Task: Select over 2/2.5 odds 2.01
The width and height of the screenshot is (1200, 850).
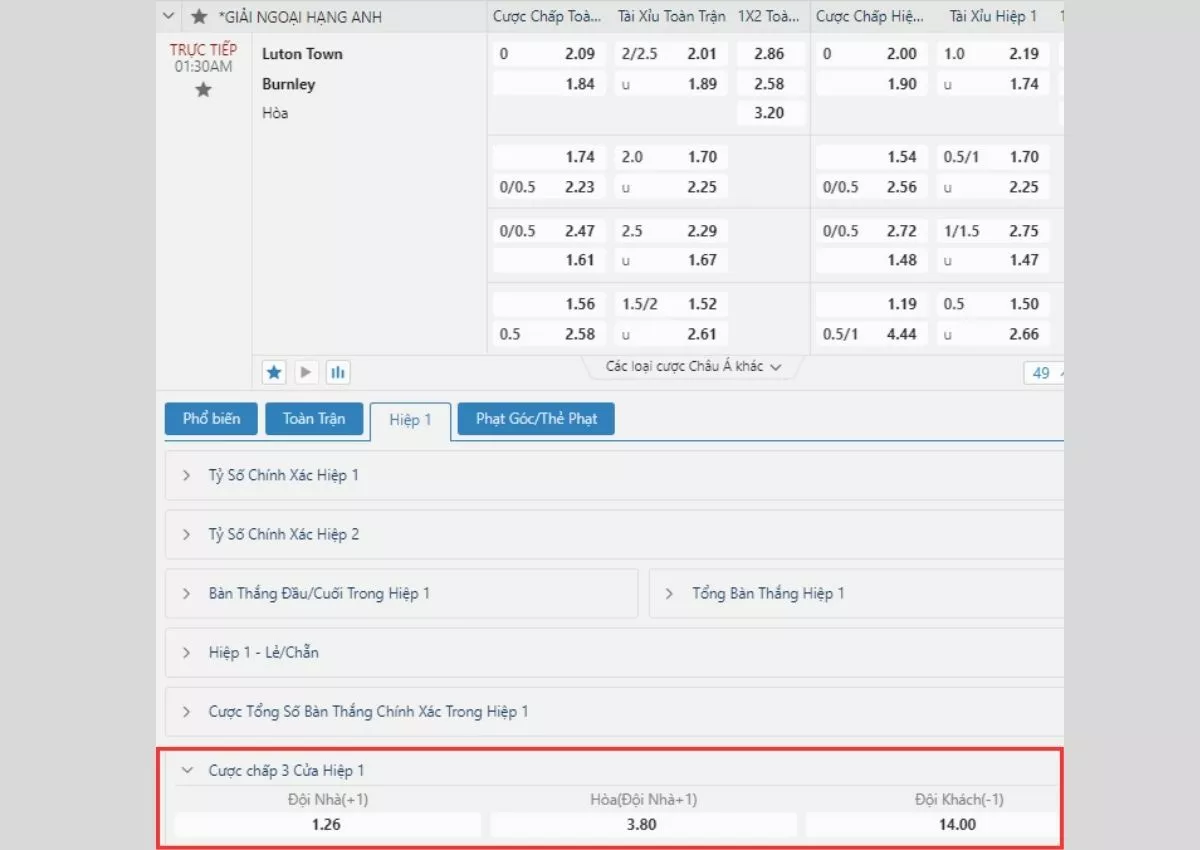Action: (671, 54)
